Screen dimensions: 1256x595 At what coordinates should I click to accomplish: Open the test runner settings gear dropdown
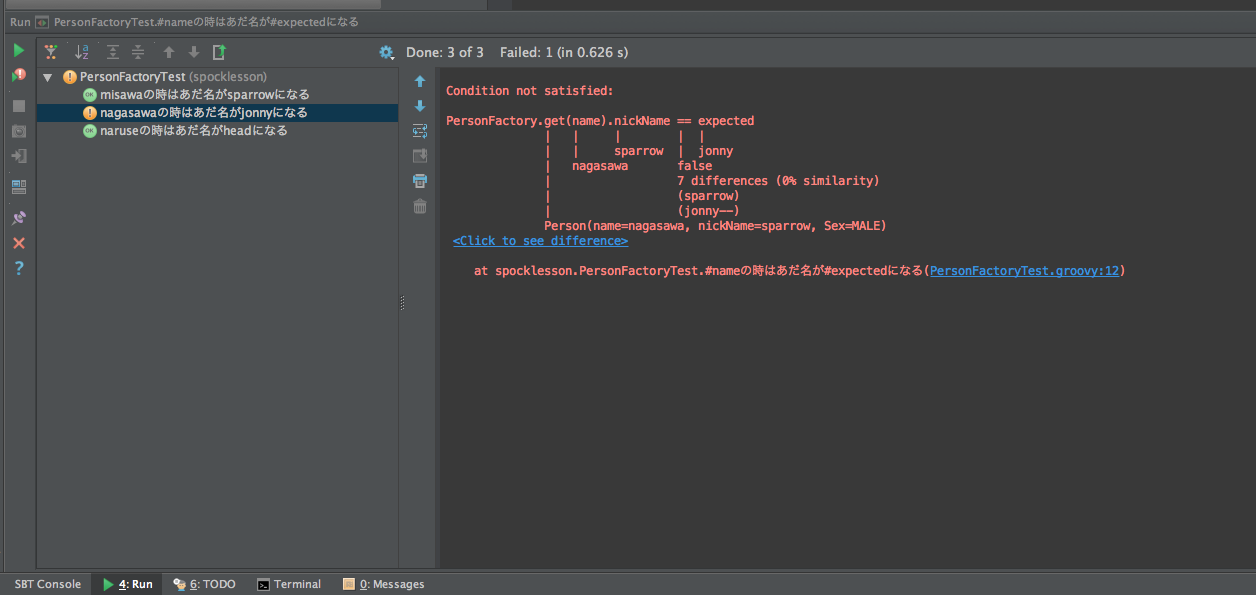[x=387, y=52]
